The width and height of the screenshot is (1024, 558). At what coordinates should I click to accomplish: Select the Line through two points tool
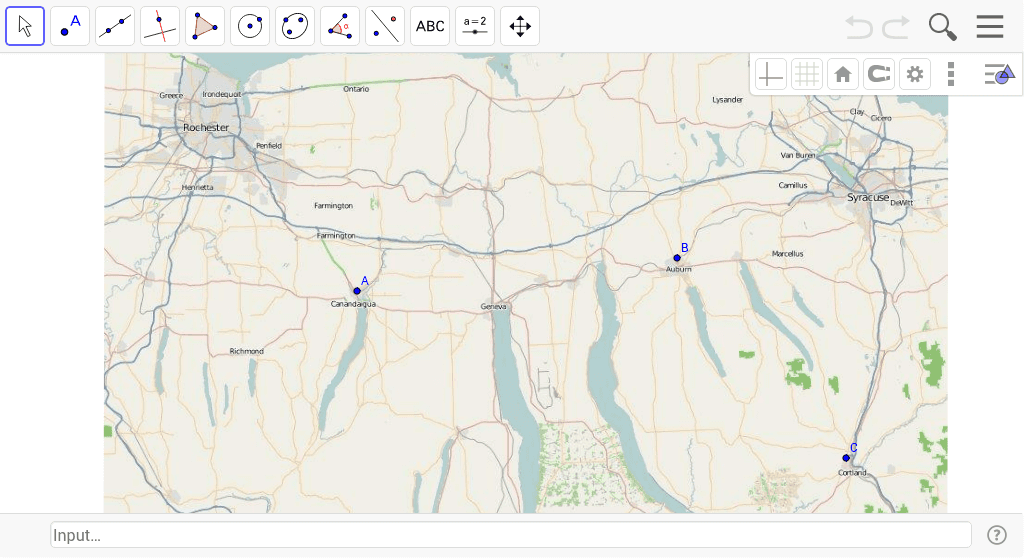coord(115,26)
